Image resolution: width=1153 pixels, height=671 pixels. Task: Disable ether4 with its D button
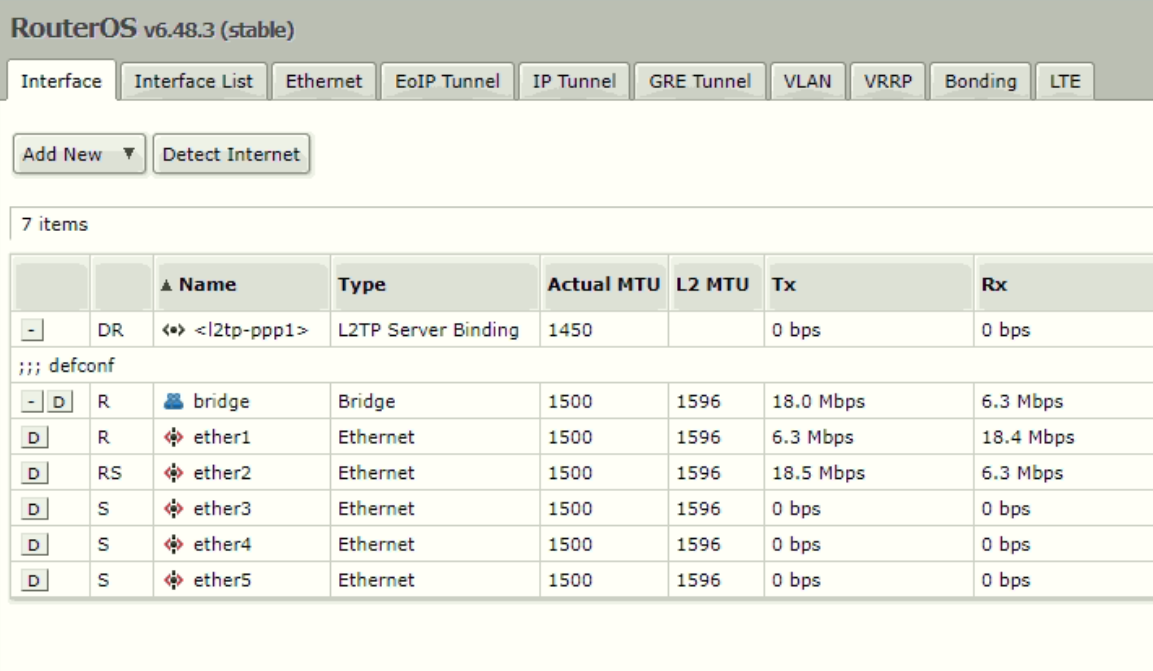[34, 545]
